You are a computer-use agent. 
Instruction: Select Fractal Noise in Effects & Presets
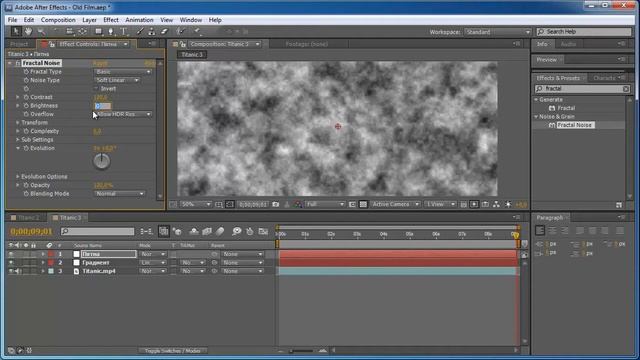pos(575,125)
